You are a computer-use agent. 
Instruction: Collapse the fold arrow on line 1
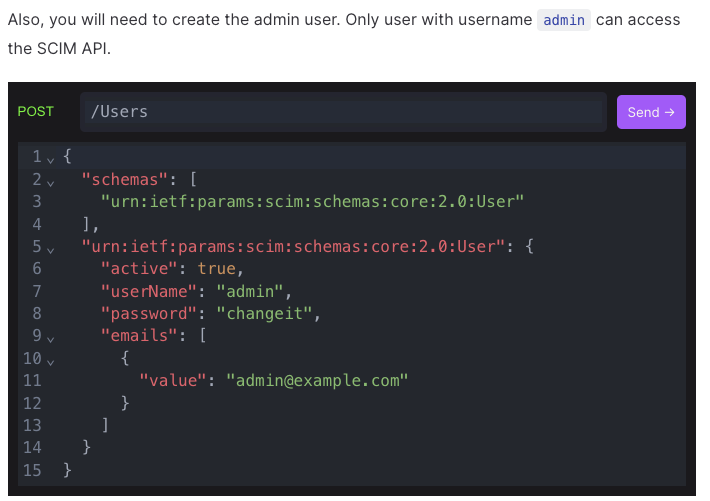point(51,160)
